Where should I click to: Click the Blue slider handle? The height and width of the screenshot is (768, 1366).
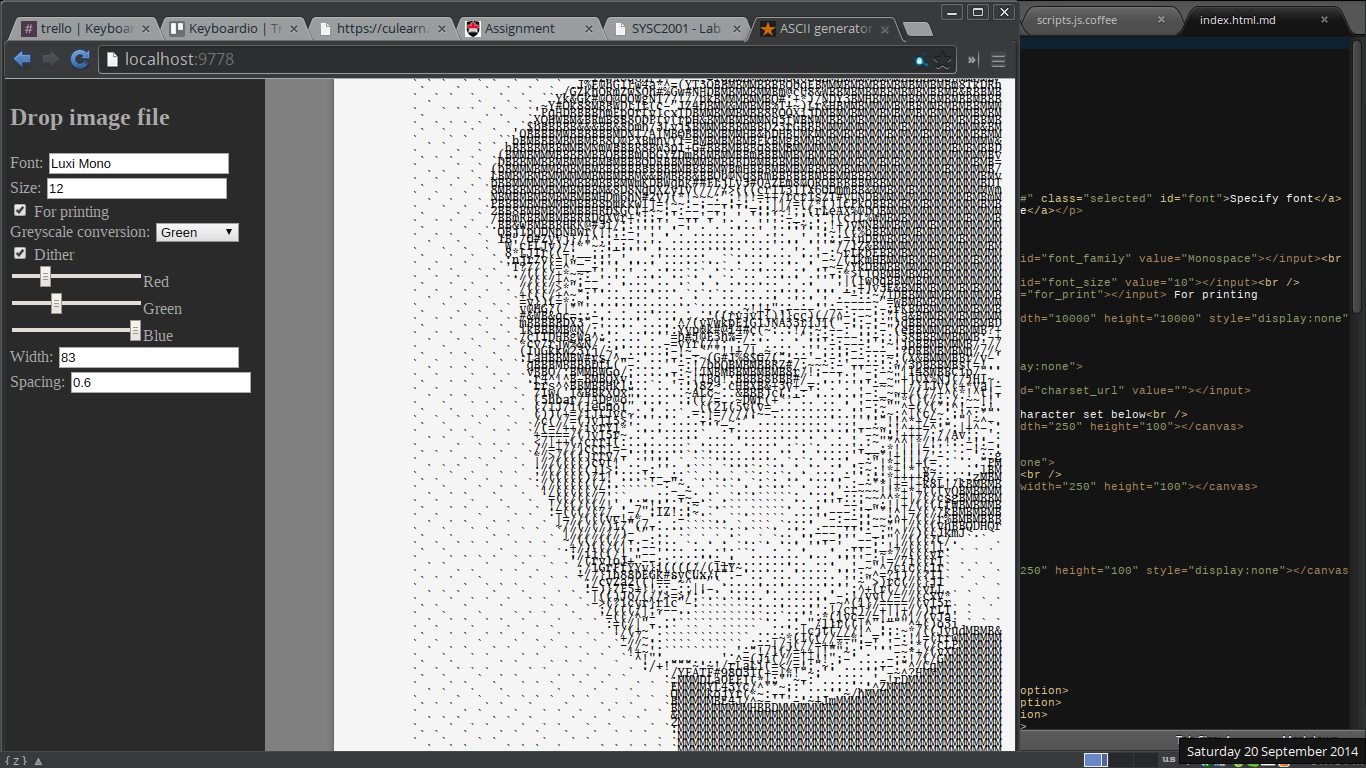(x=135, y=330)
